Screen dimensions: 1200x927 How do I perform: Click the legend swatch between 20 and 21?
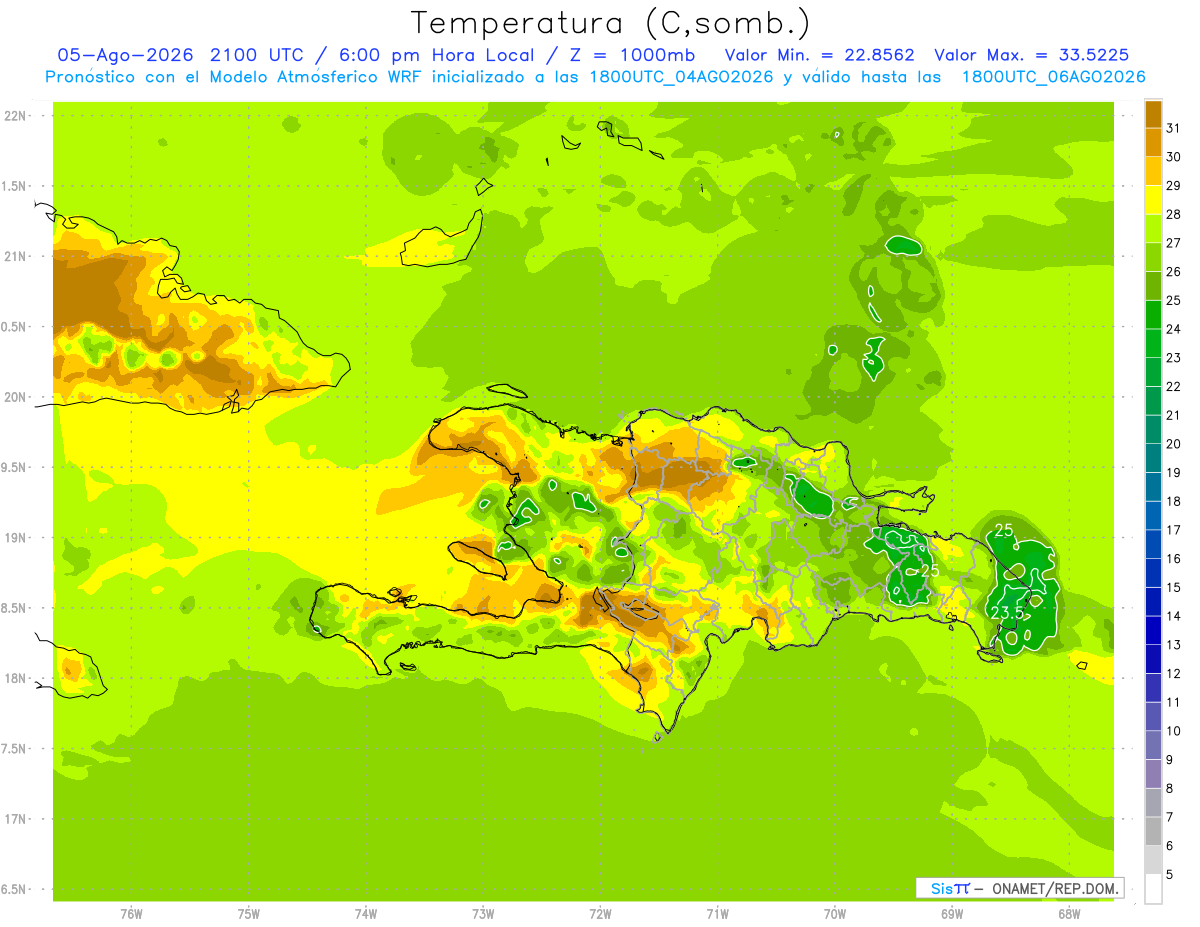[x=1153, y=430]
